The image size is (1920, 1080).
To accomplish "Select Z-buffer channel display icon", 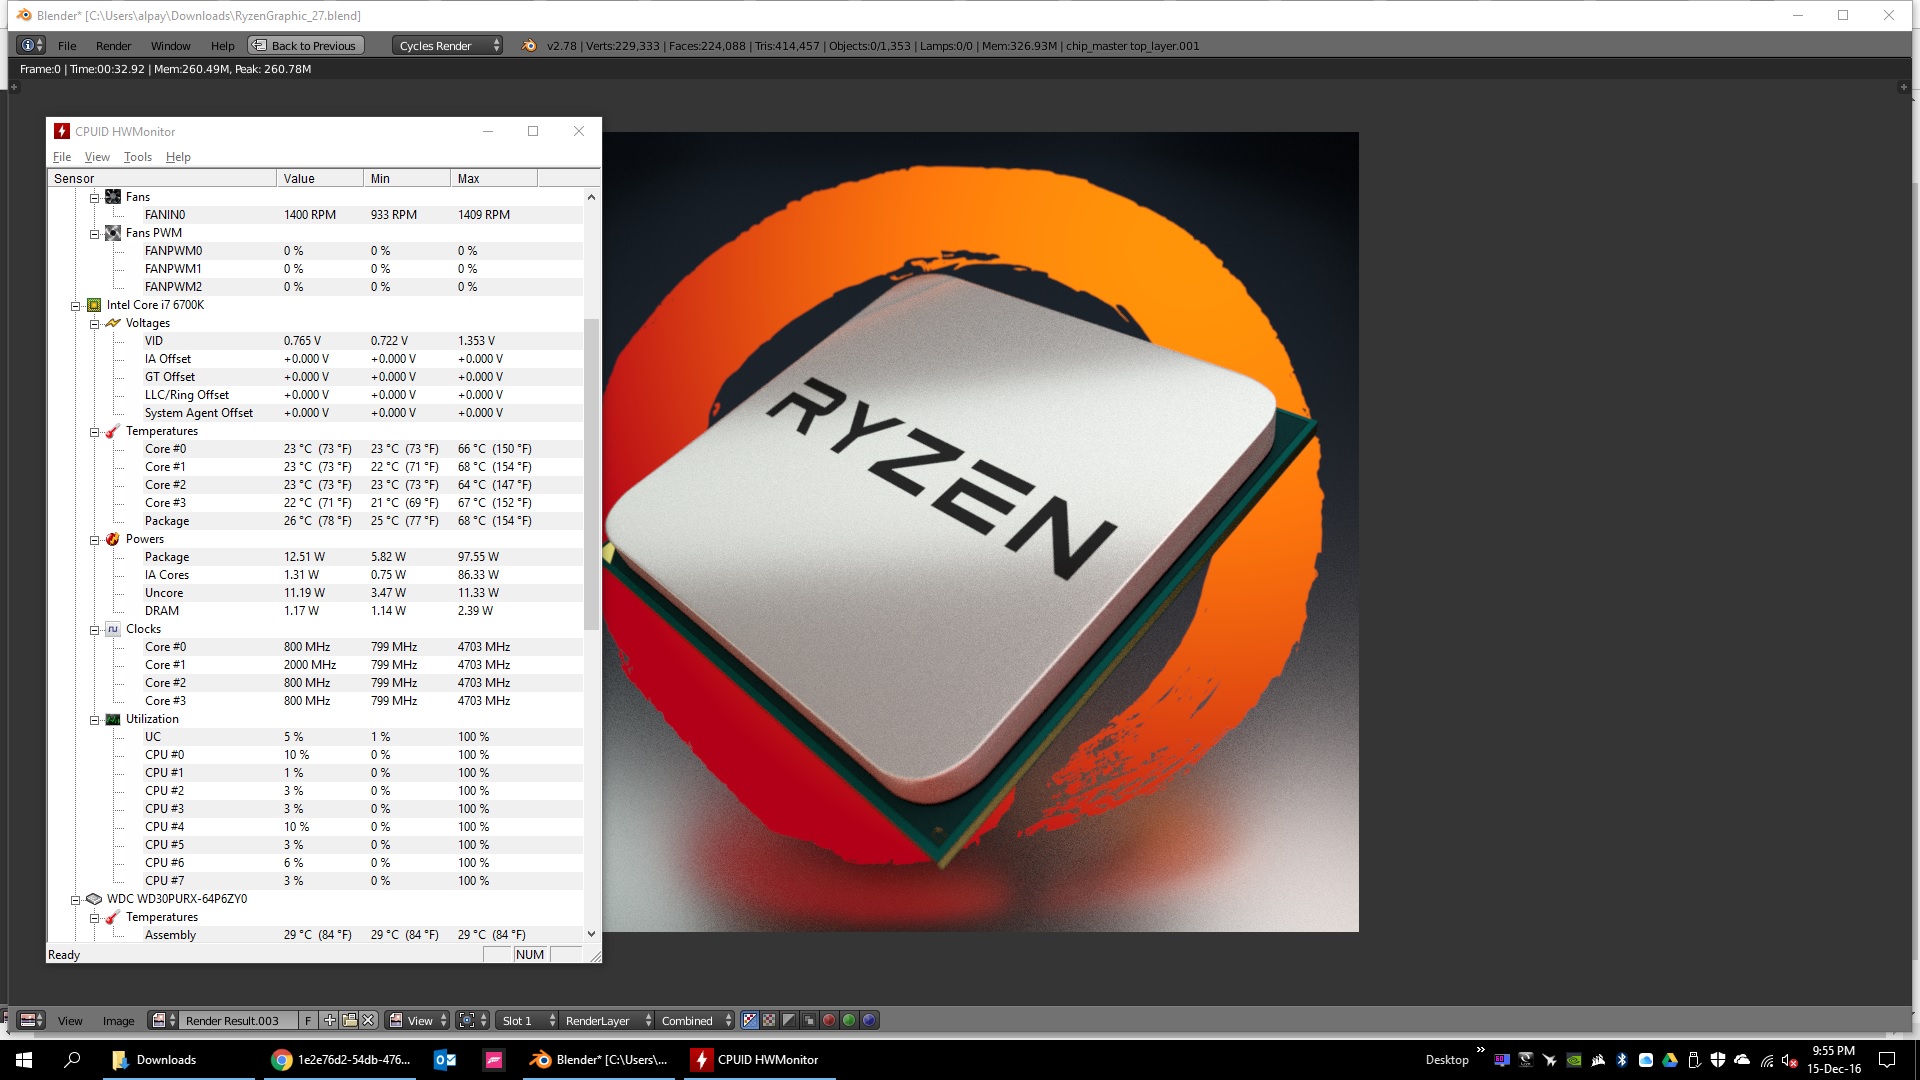I will tap(809, 1020).
